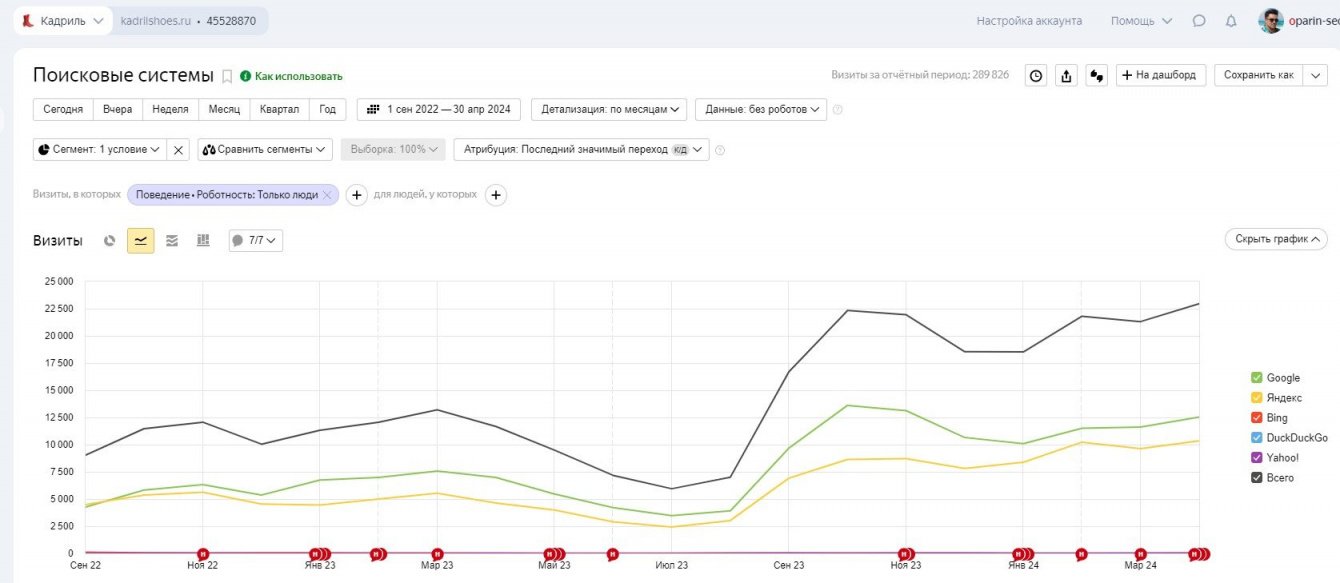Switch to the column chart view

203,240
